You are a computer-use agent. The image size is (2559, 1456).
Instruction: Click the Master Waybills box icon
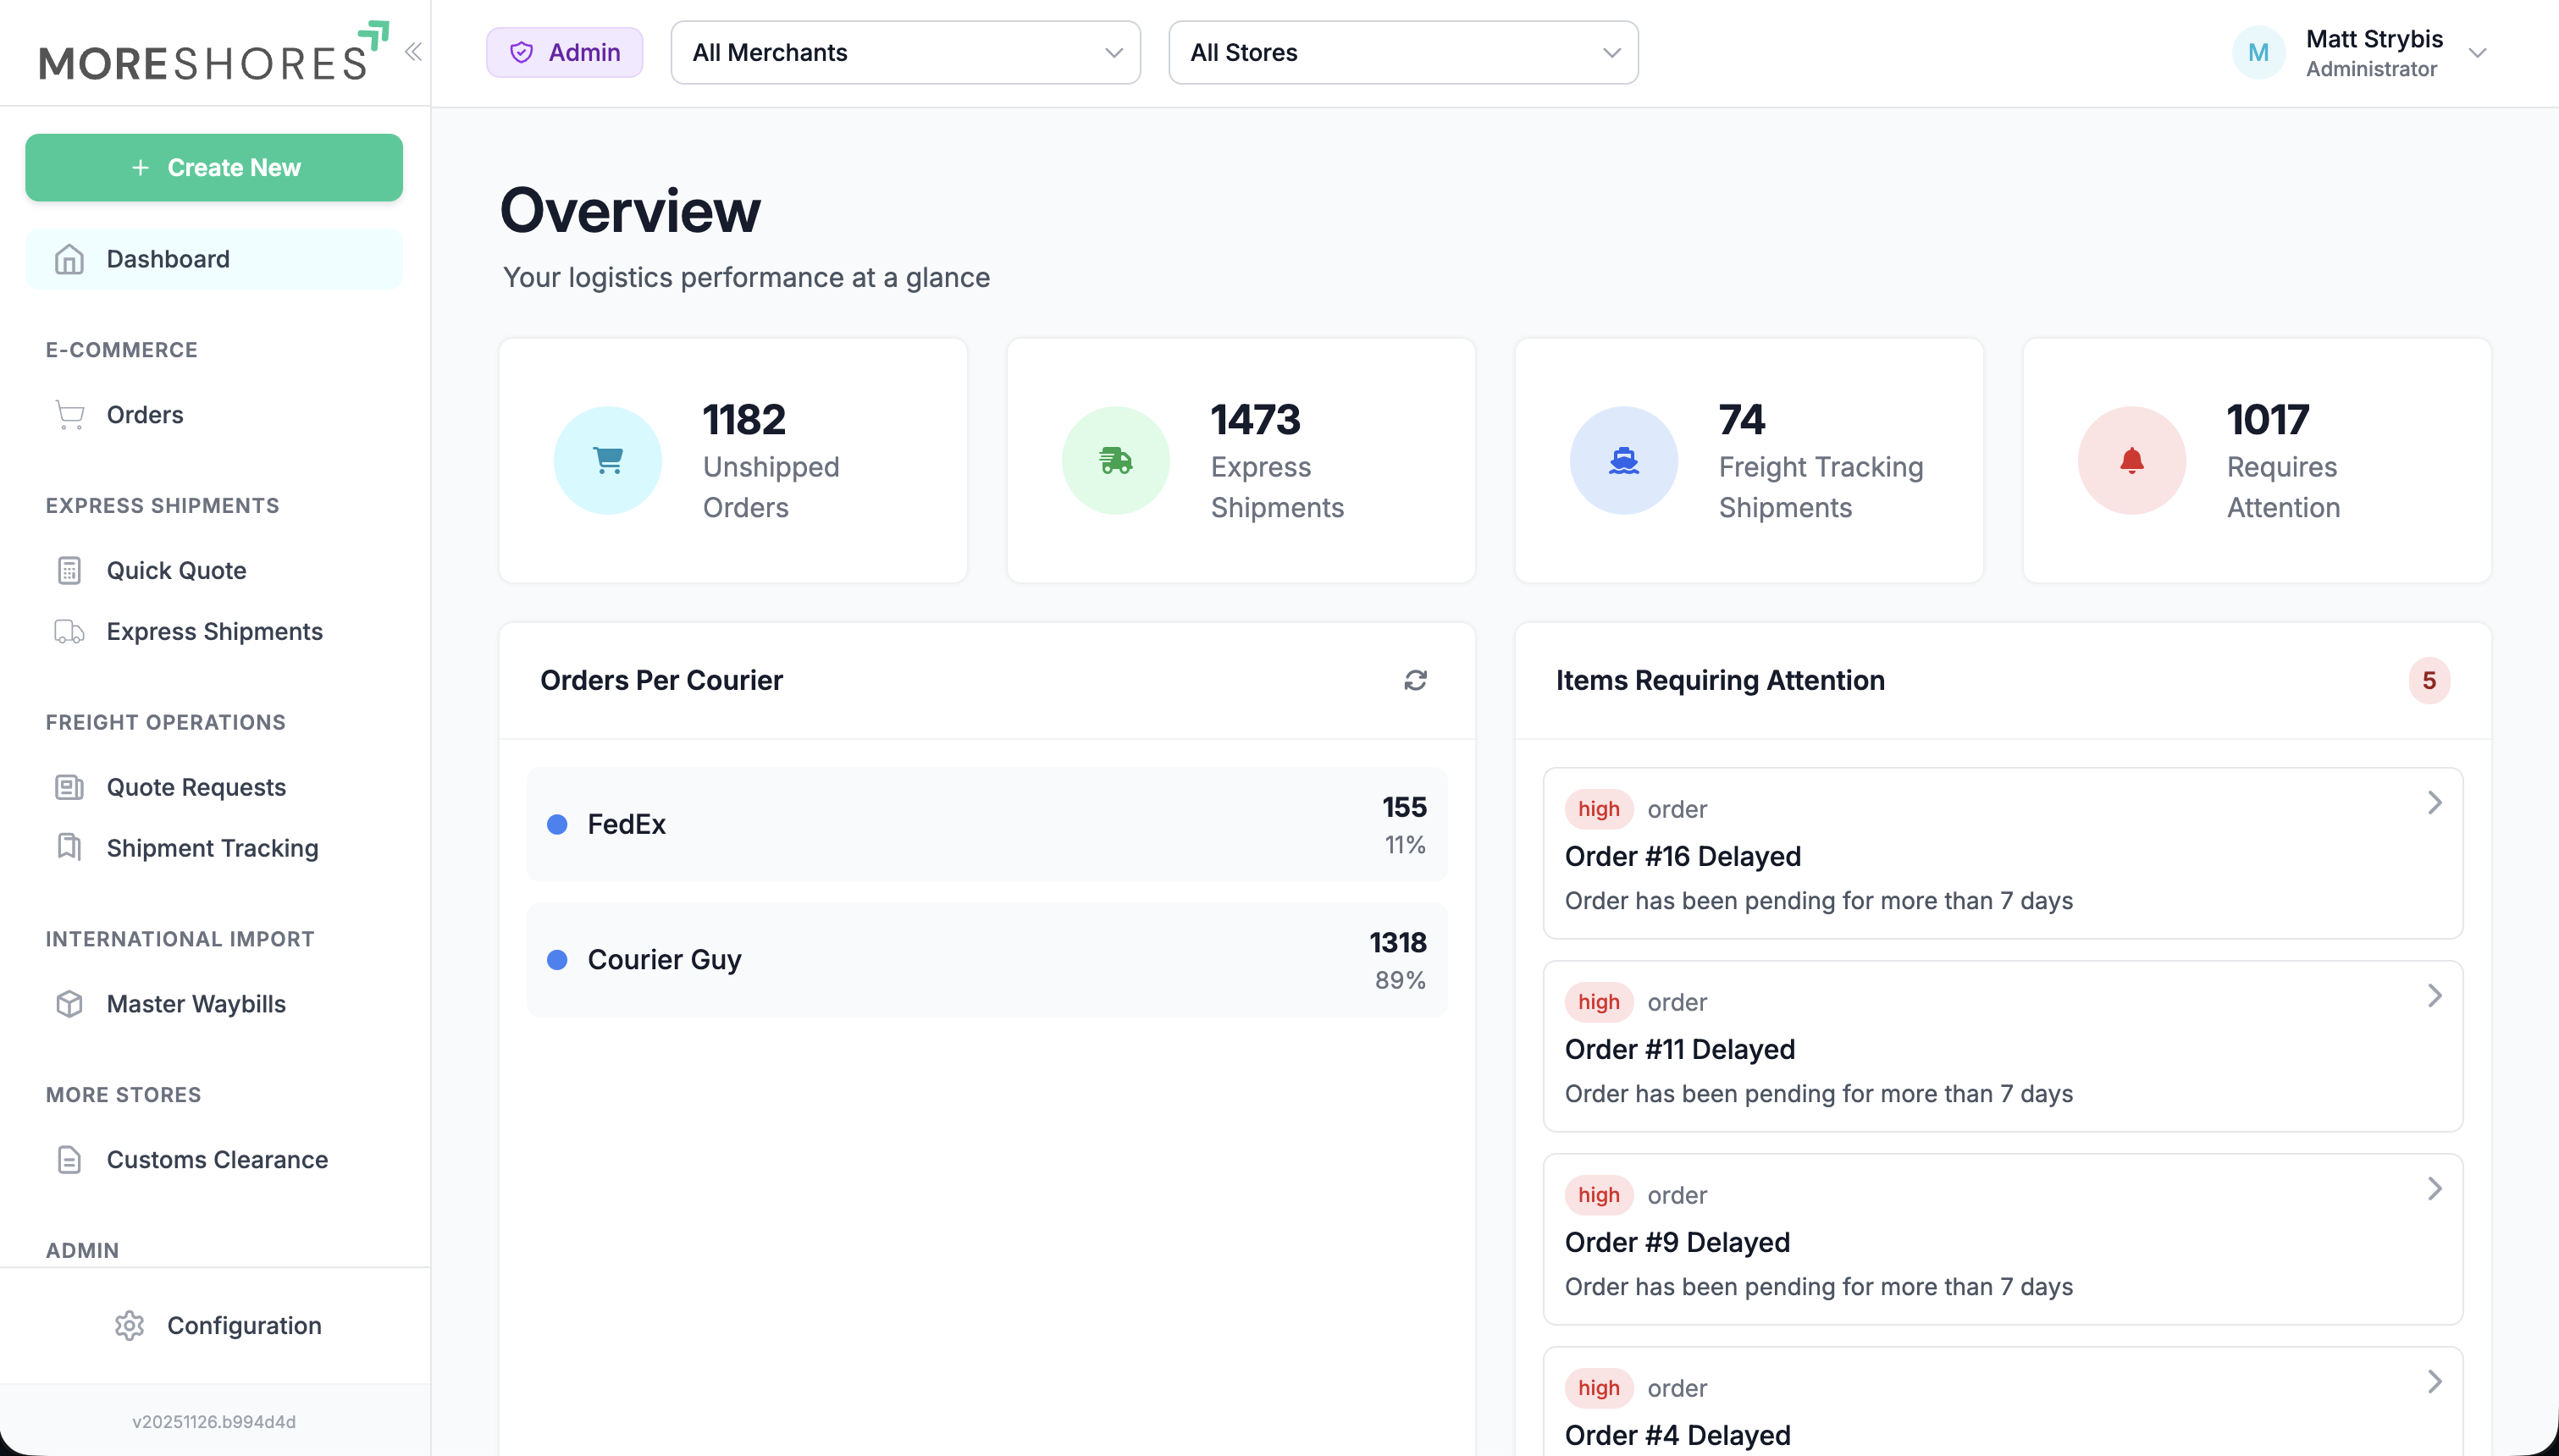(x=69, y=1003)
